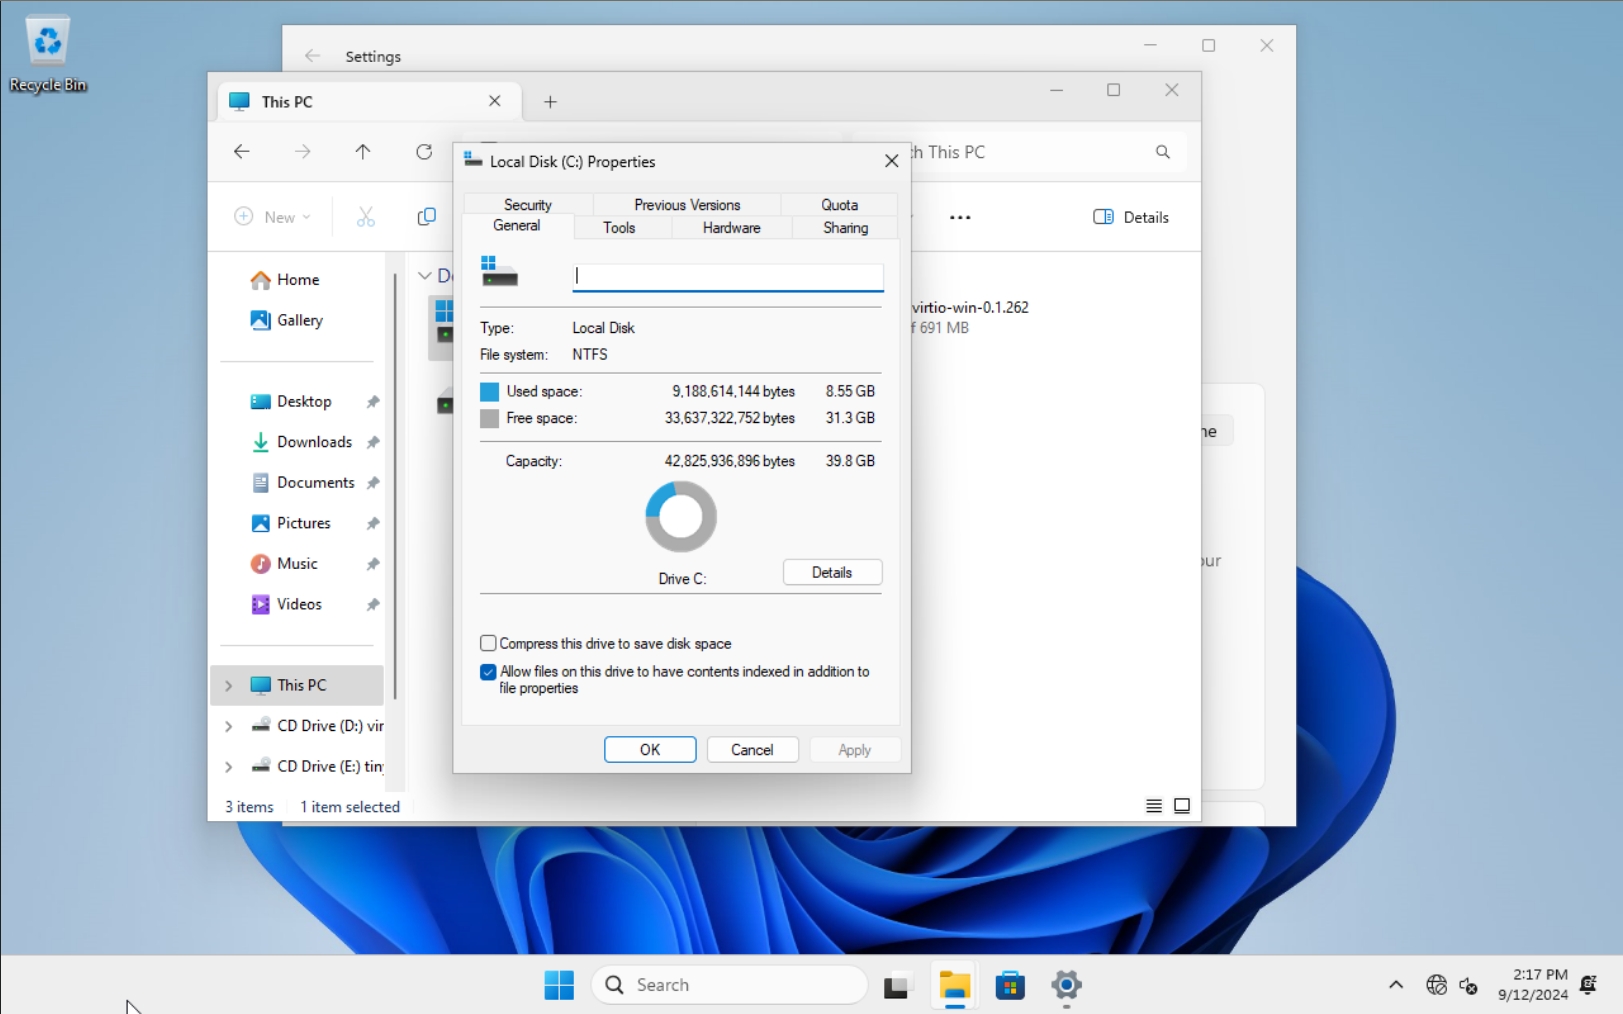The image size is (1623, 1014).
Task: Switch to the Sharing tab
Action: coord(845,228)
